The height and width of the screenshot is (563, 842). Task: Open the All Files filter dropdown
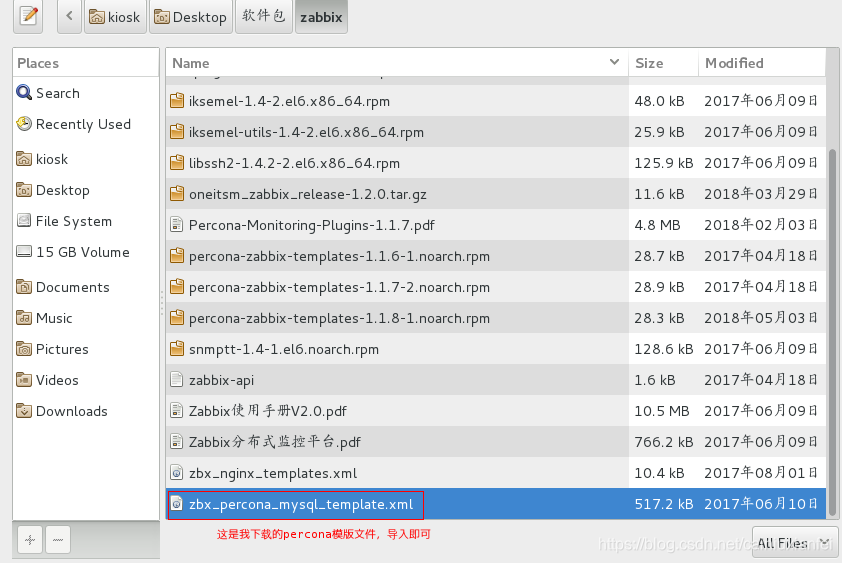tap(794, 543)
